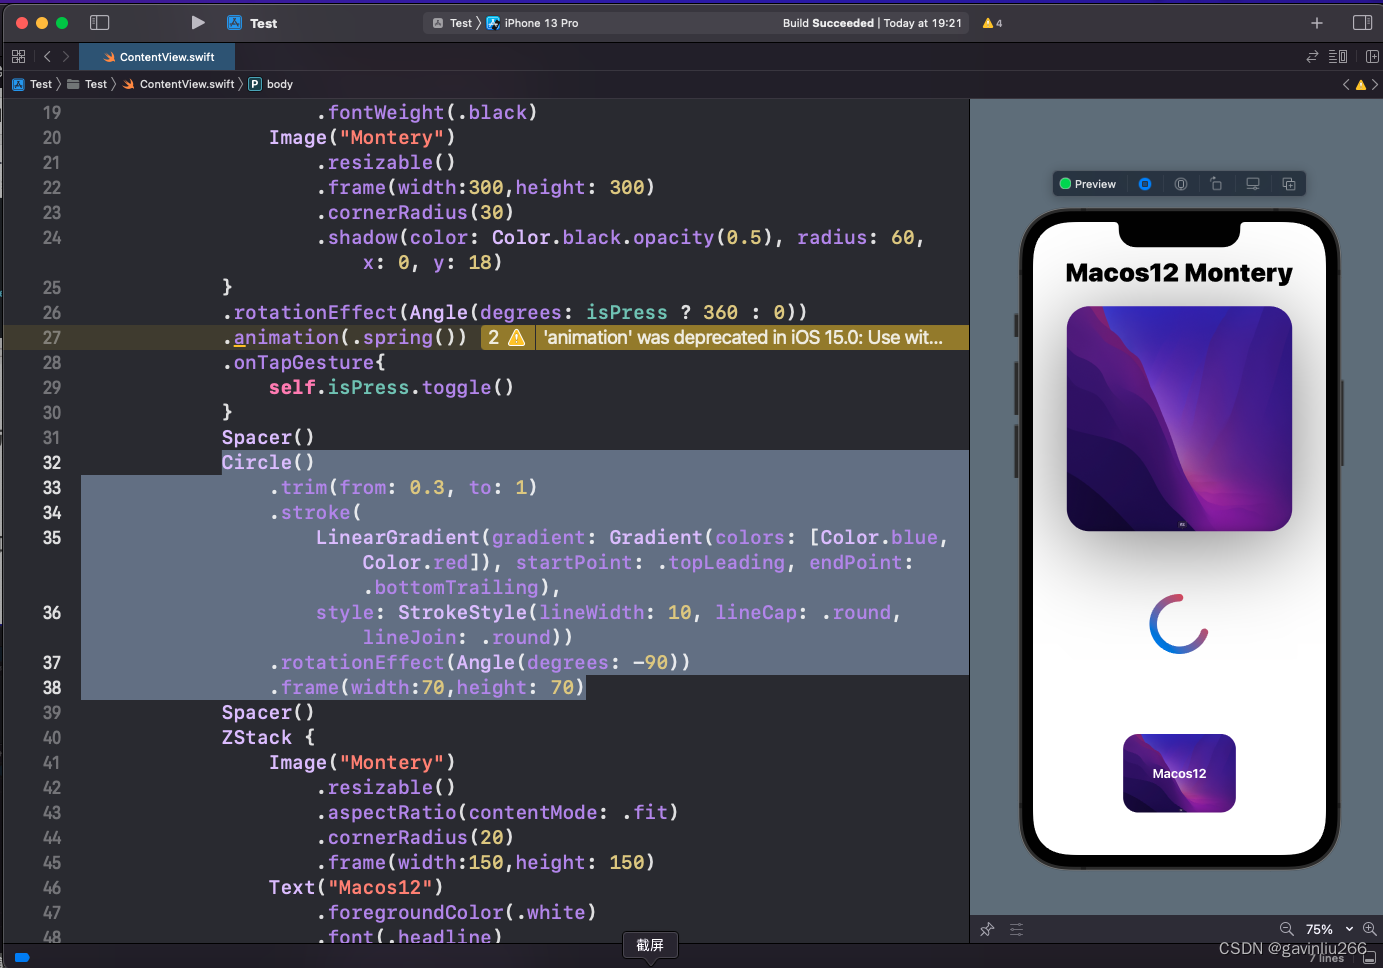Expand the deprecated animation warning message
This screenshot has height=968, width=1383.
click(x=743, y=337)
